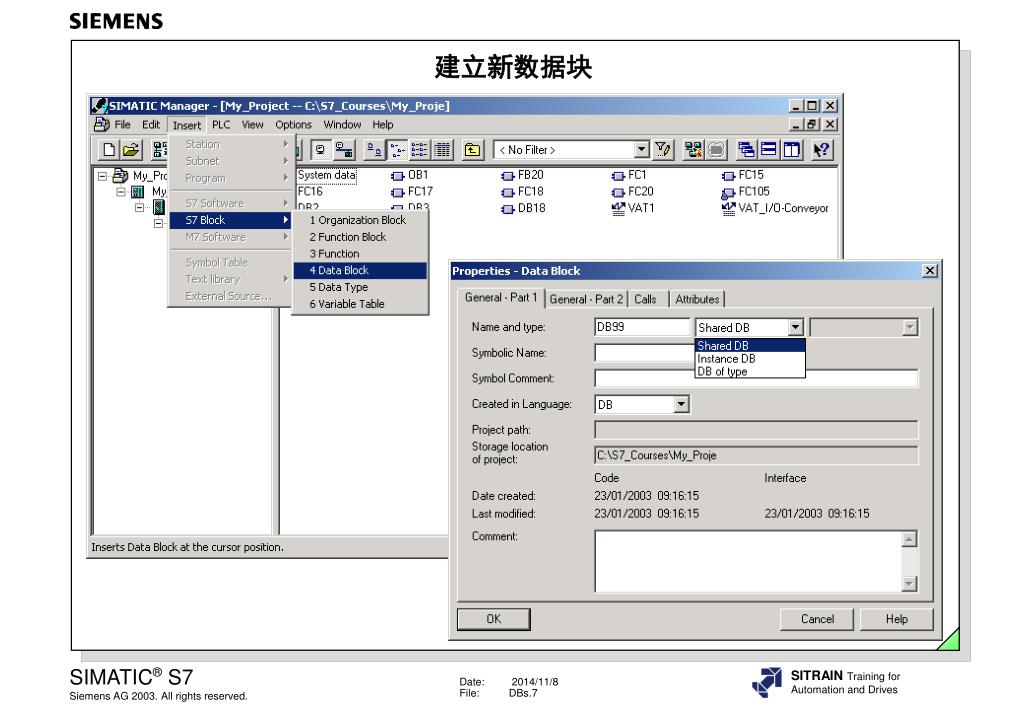Screen dimensions: 1023x708
Task: Switch to the Attributes tab
Action: click(x=697, y=299)
